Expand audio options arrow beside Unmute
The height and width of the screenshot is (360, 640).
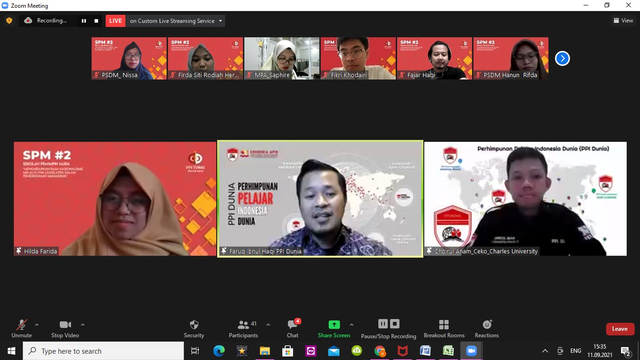[x=37, y=325]
